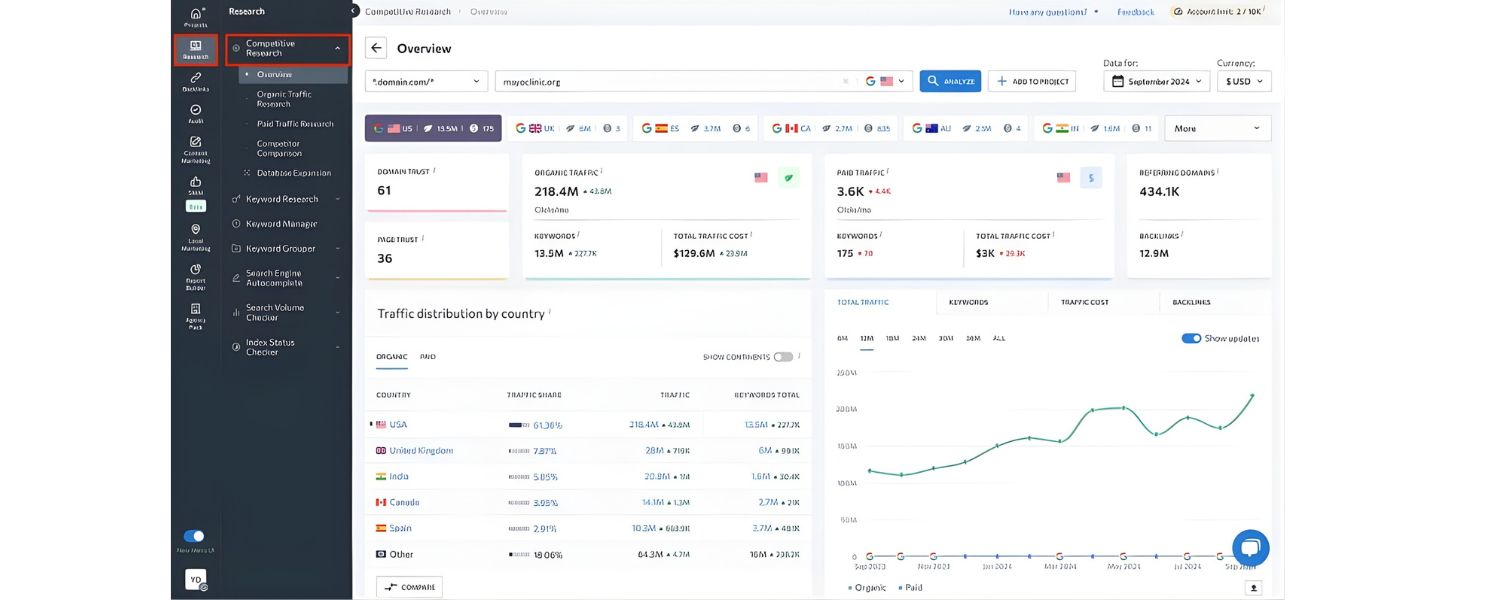Open the Report Builder tool

(x=195, y=275)
